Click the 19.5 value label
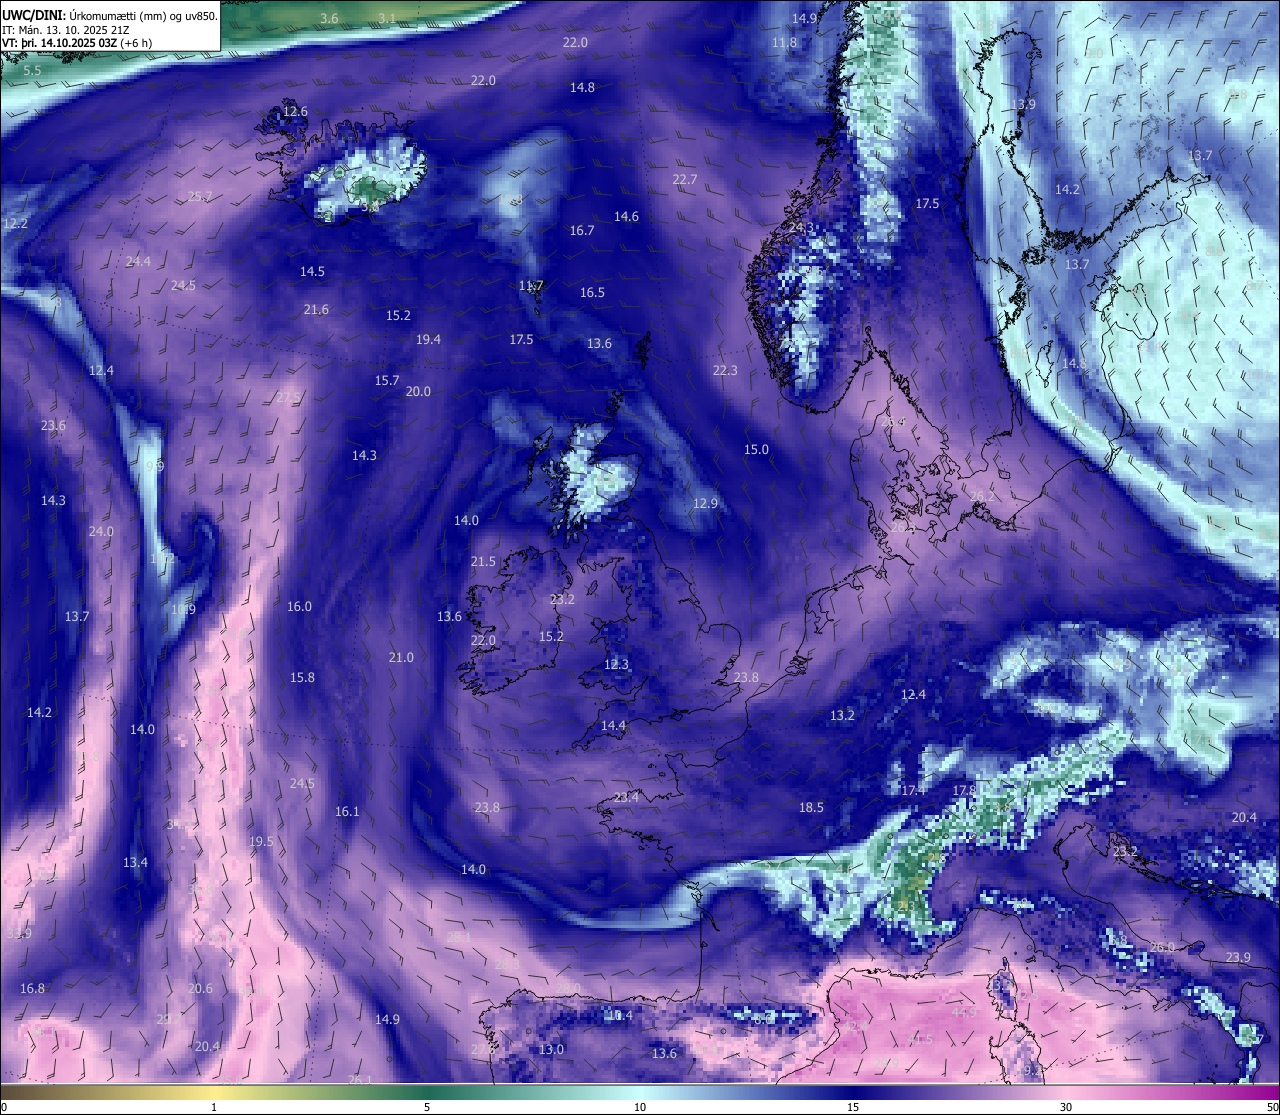The width and height of the screenshot is (1280, 1115). [x=261, y=841]
